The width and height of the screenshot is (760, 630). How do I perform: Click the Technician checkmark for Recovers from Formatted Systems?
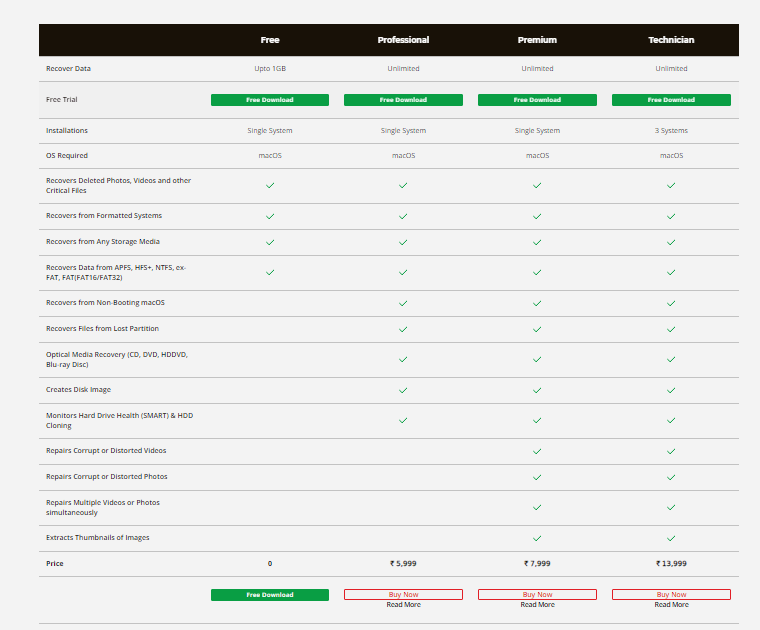click(x=671, y=217)
